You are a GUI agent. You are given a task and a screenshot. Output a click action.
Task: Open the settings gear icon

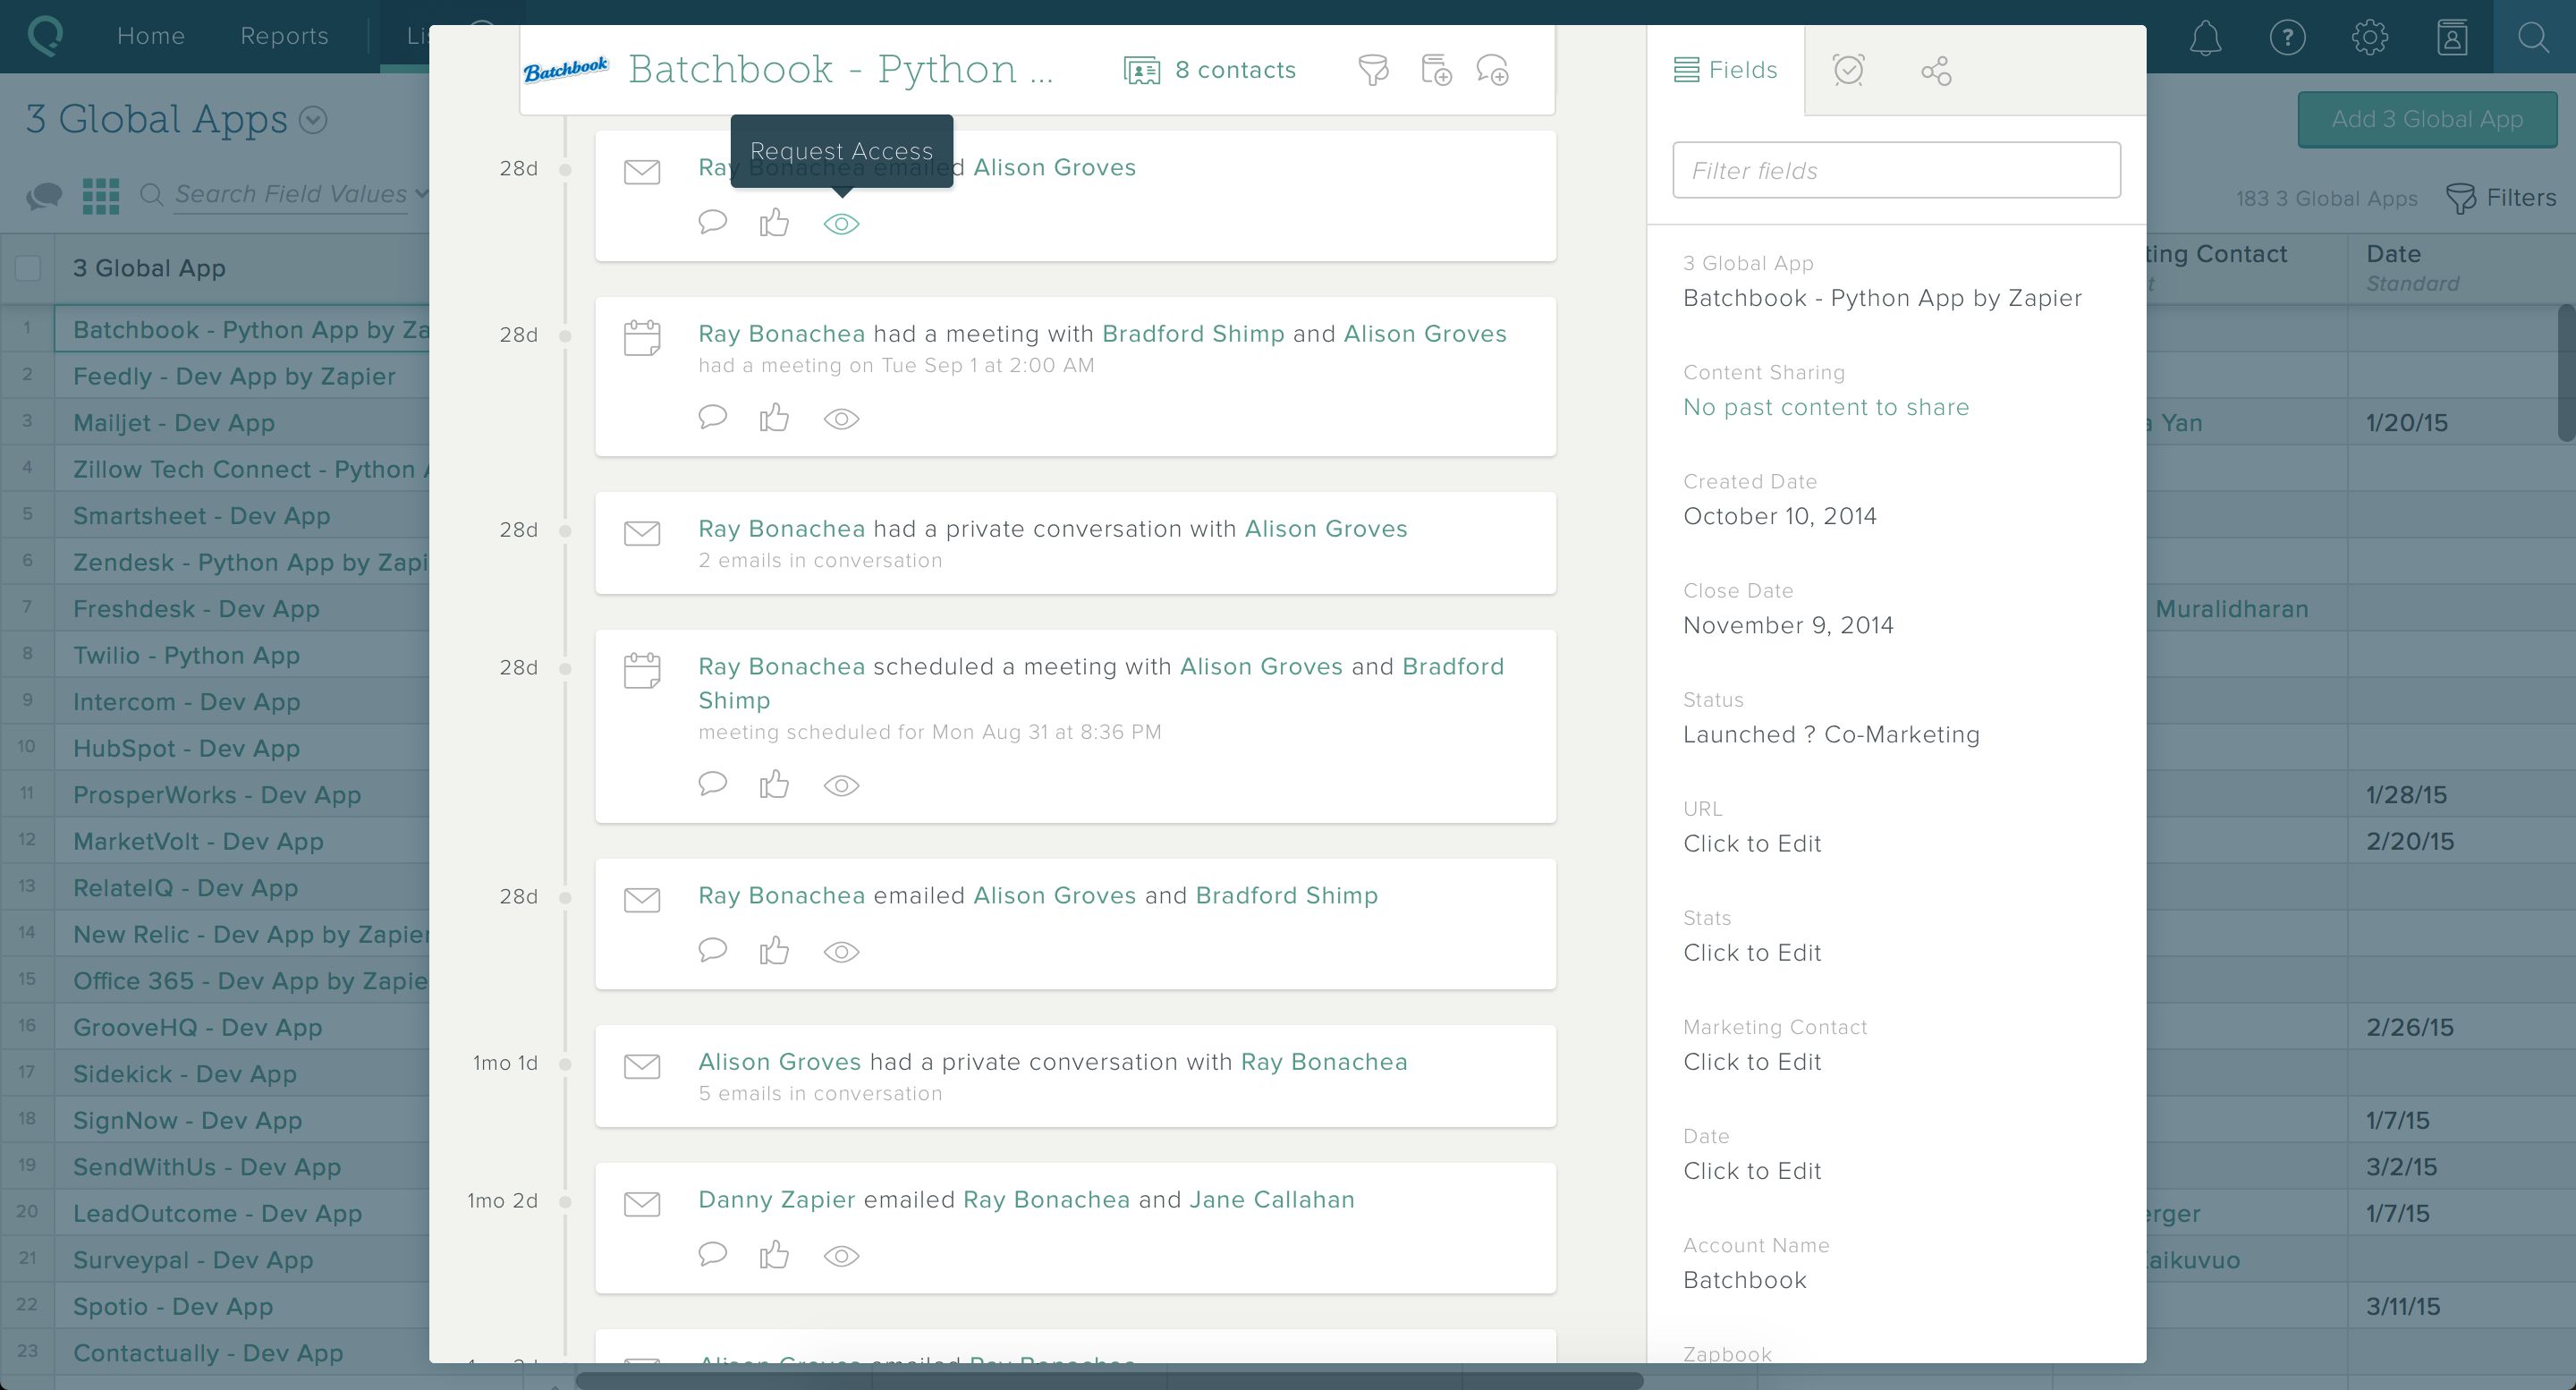(2369, 38)
